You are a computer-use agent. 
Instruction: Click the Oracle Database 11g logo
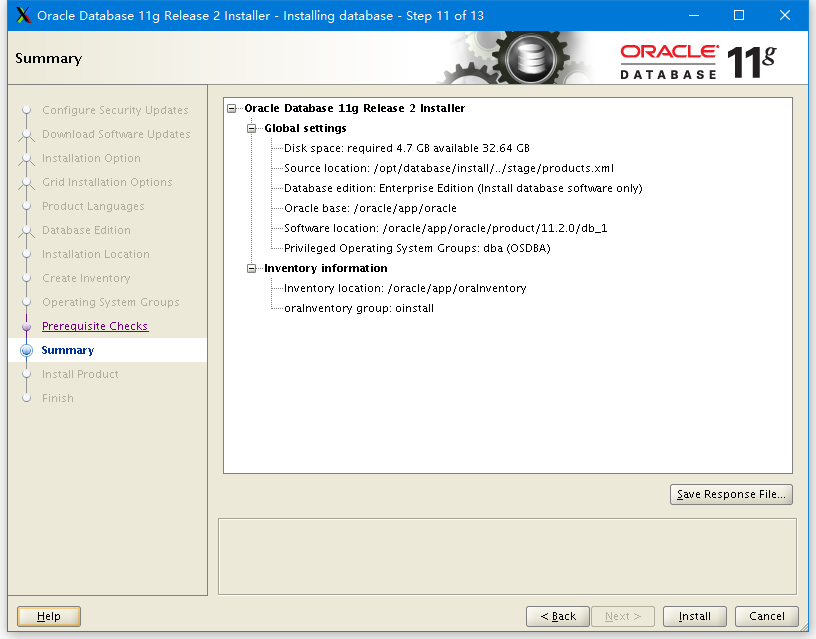click(697, 62)
